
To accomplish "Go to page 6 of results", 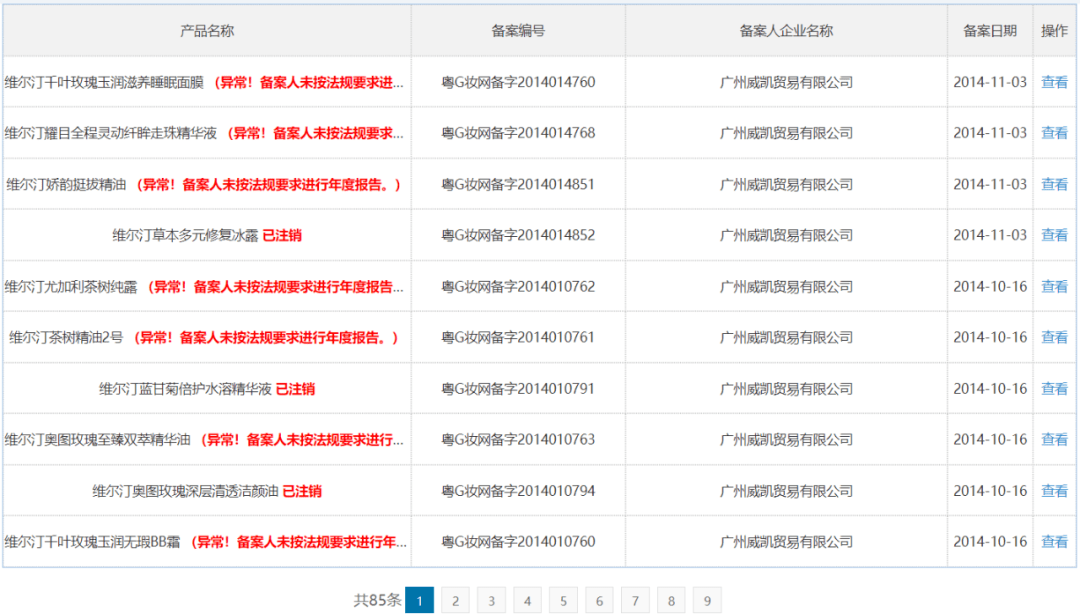I will pos(599,600).
